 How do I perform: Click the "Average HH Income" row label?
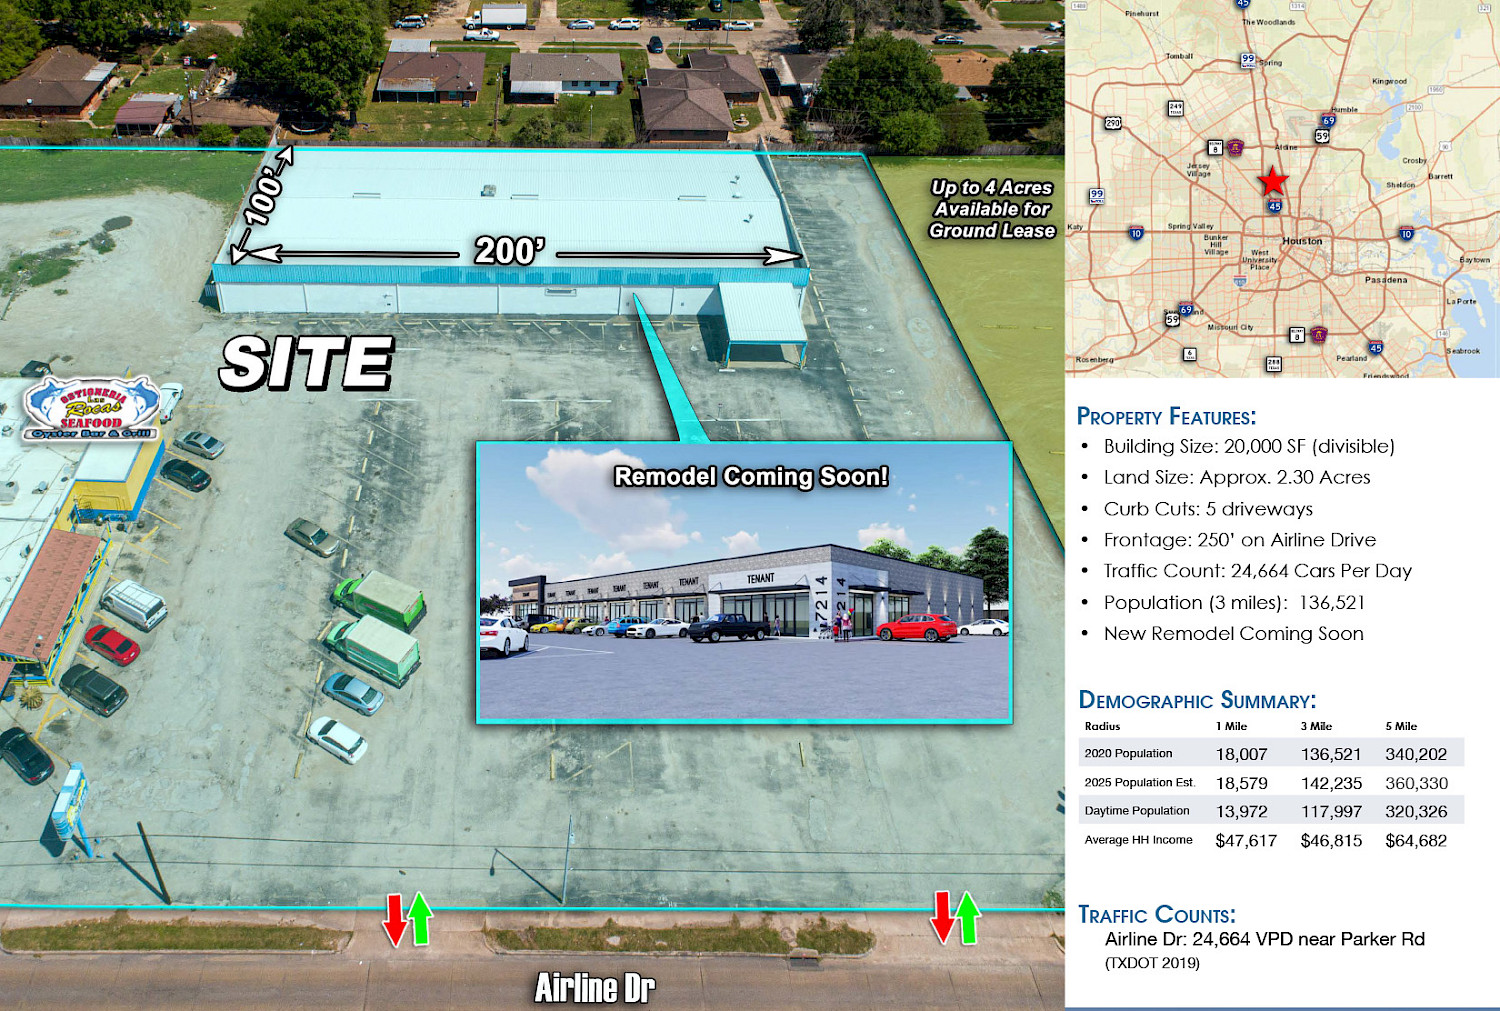[x=1138, y=840]
